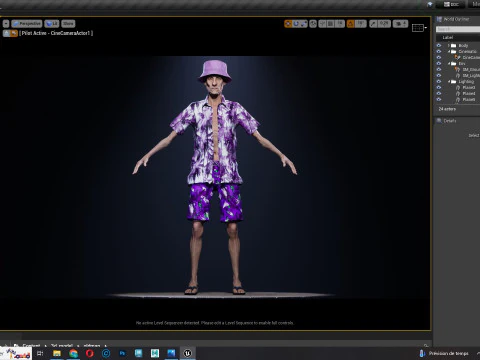
Task: Open the blue circular C app on taskbar
Action: click(106, 353)
